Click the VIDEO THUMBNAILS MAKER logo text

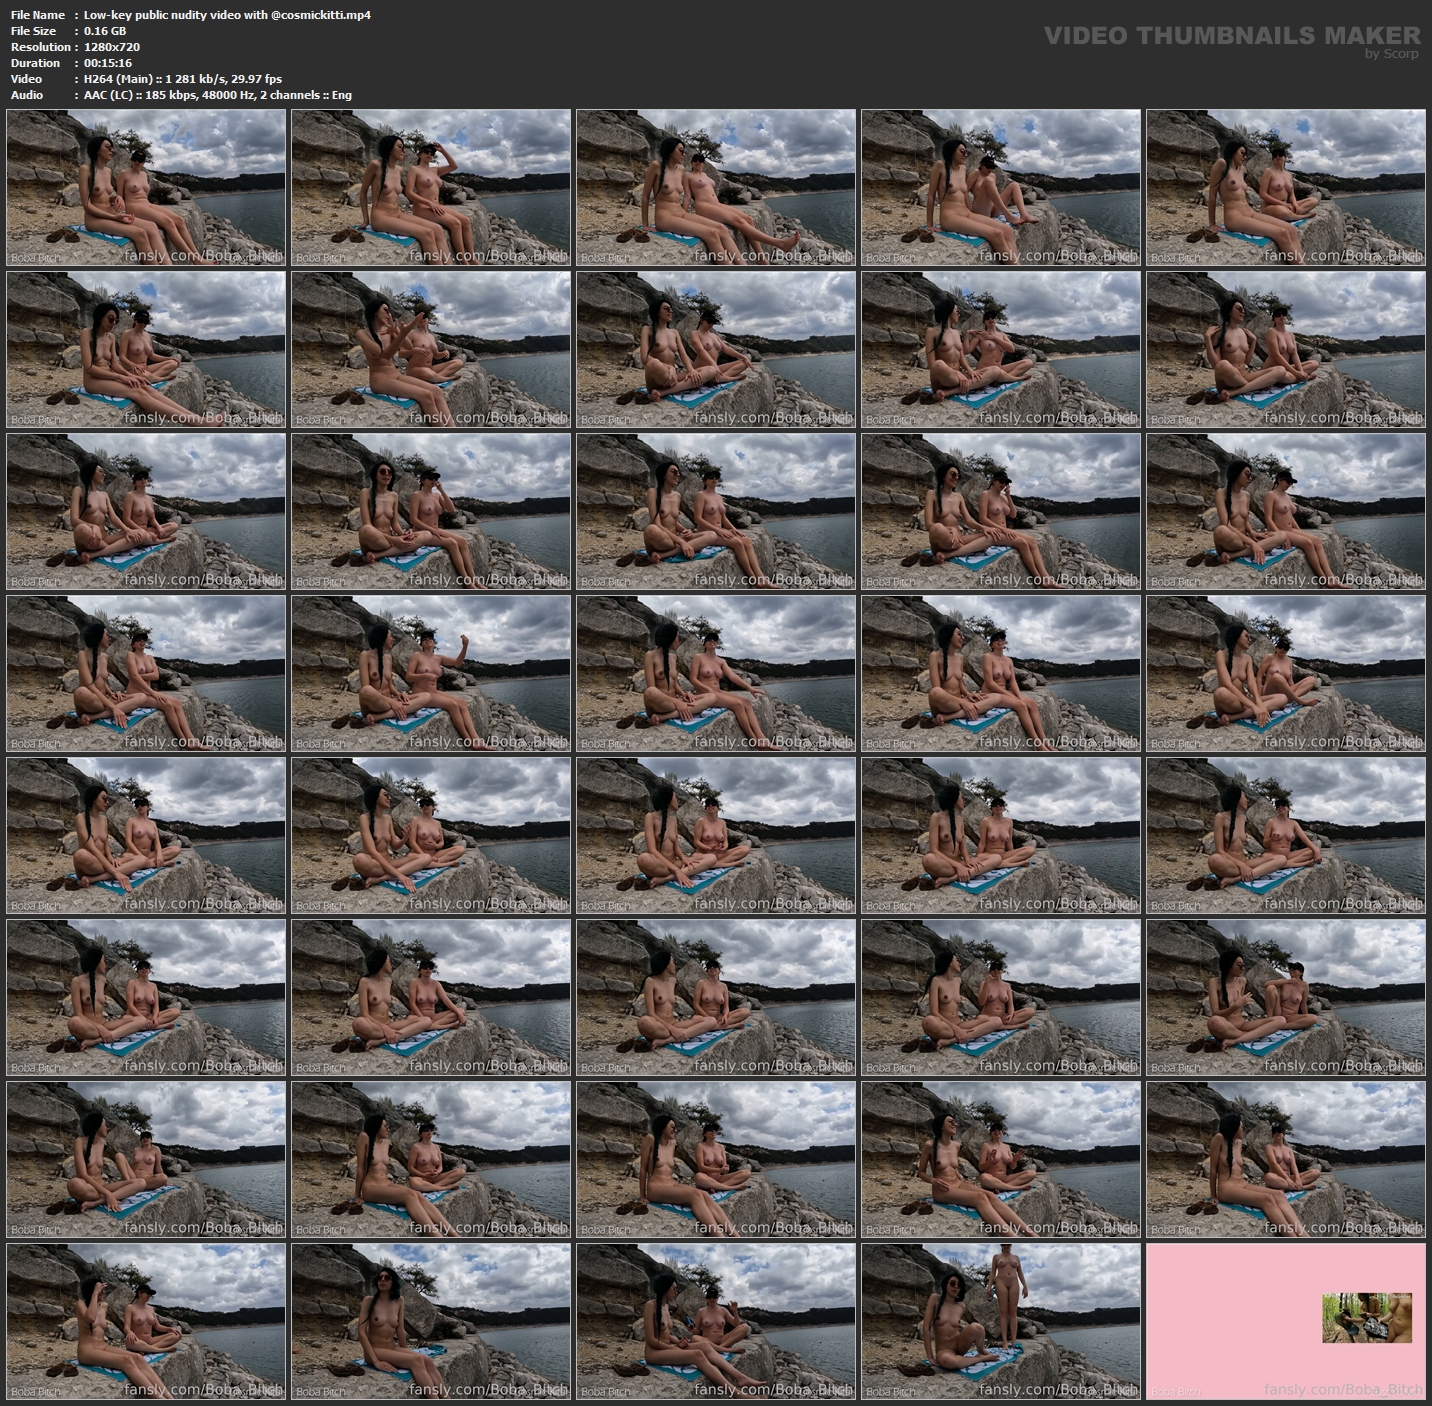coord(1231,35)
